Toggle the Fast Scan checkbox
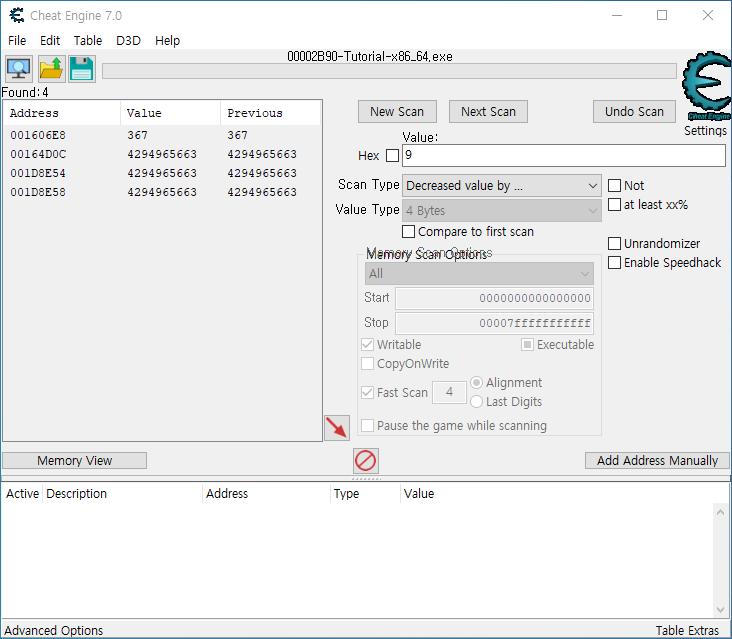 pos(367,393)
